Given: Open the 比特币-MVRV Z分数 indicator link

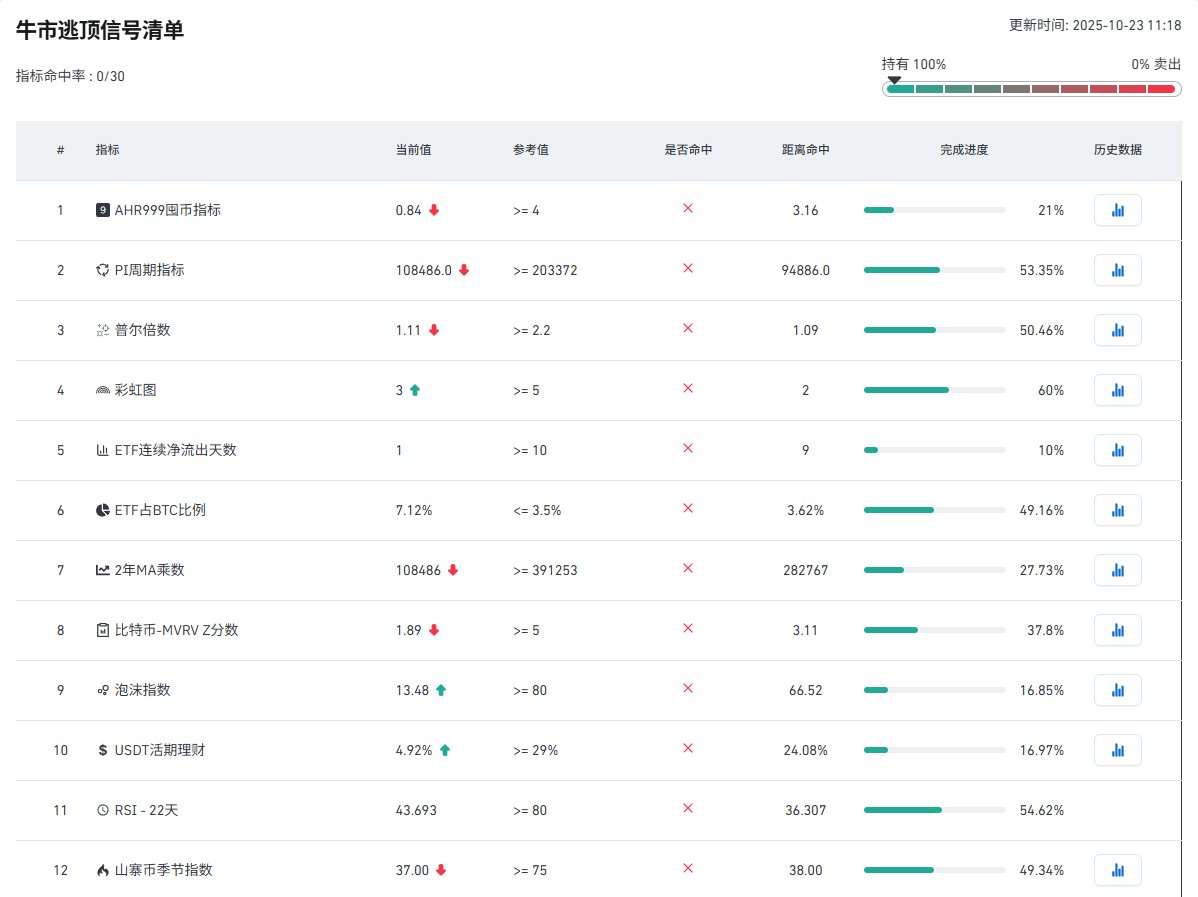Looking at the screenshot, I should tap(176, 630).
